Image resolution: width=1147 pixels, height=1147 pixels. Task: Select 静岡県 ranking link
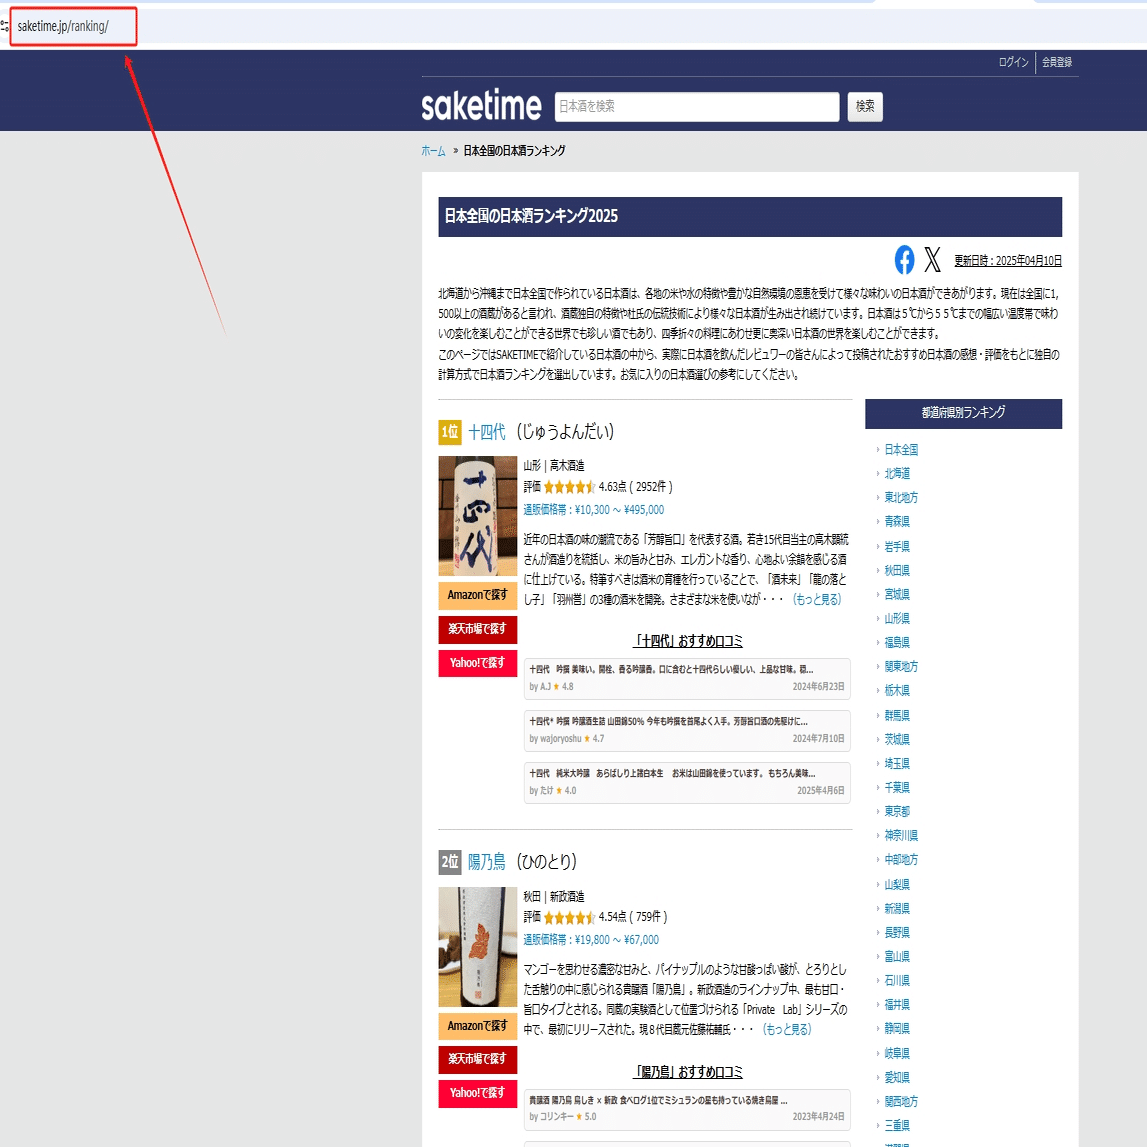pyautogui.click(x=897, y=1028)
